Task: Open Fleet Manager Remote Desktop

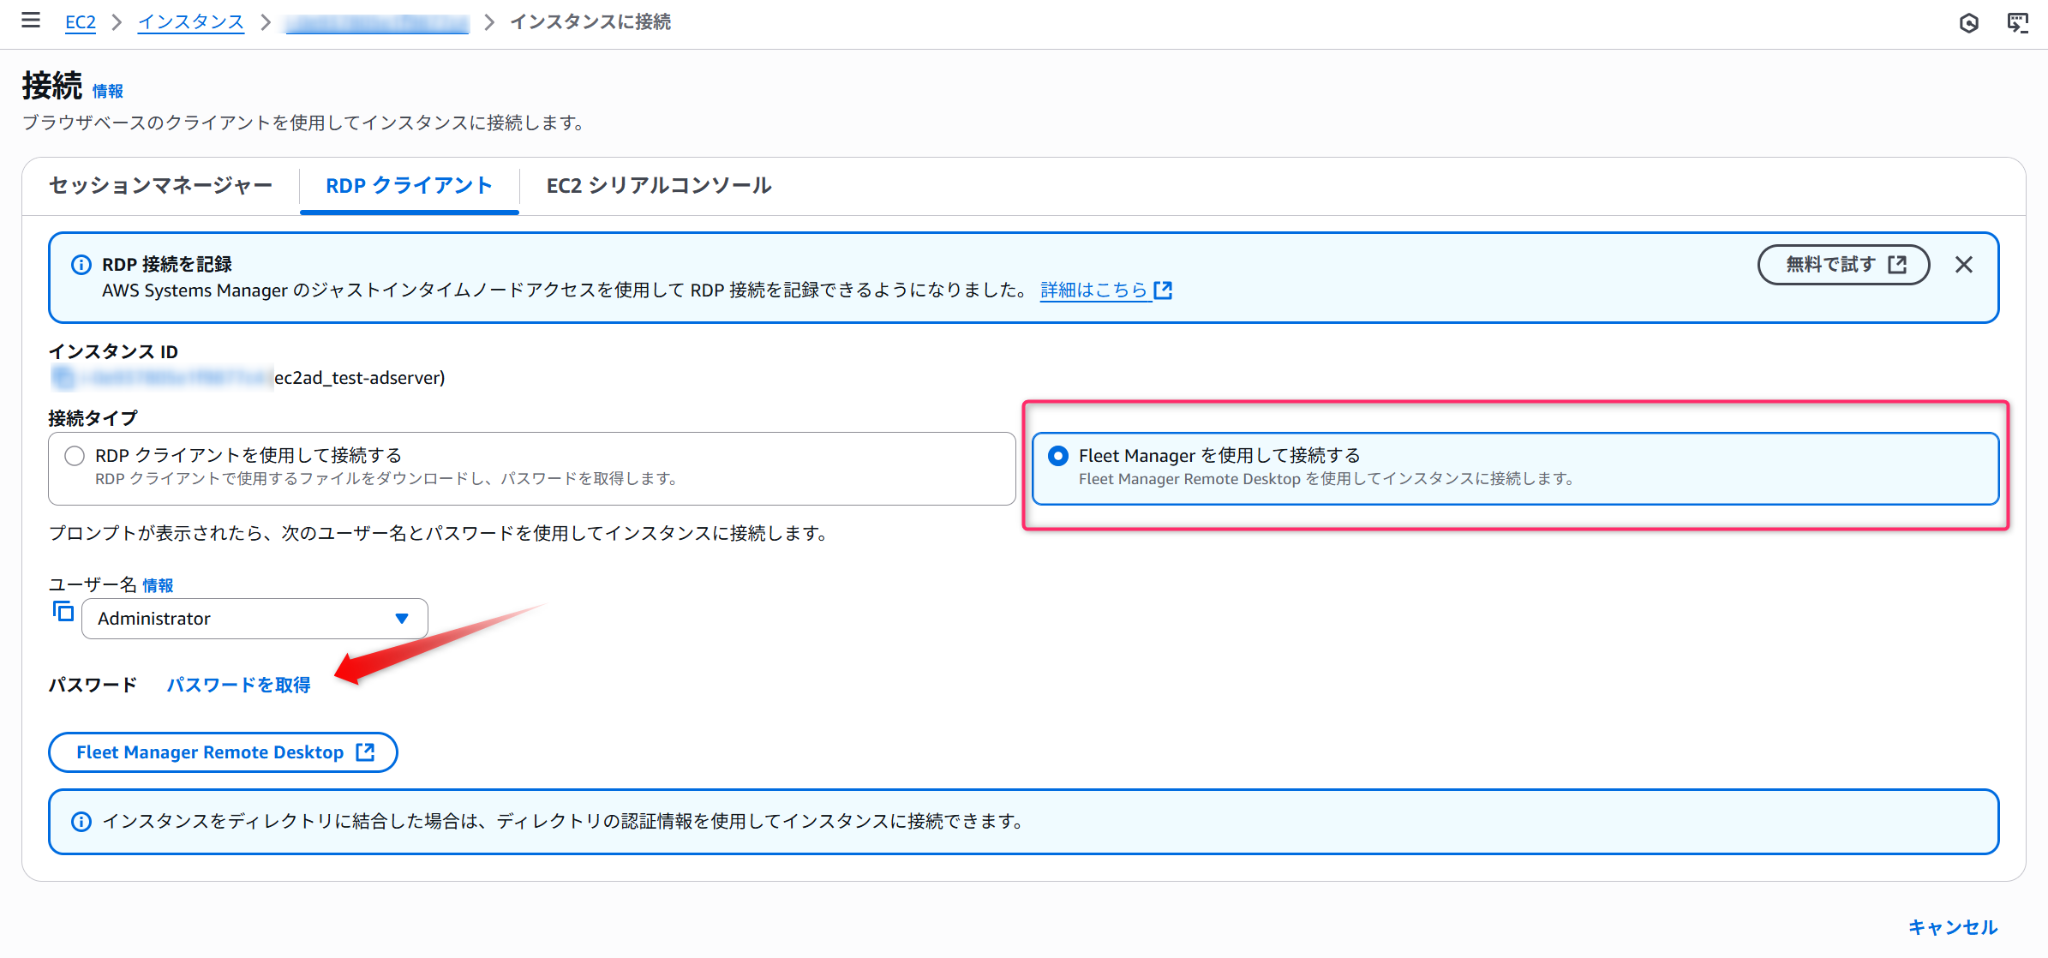Action: [223, 753]
